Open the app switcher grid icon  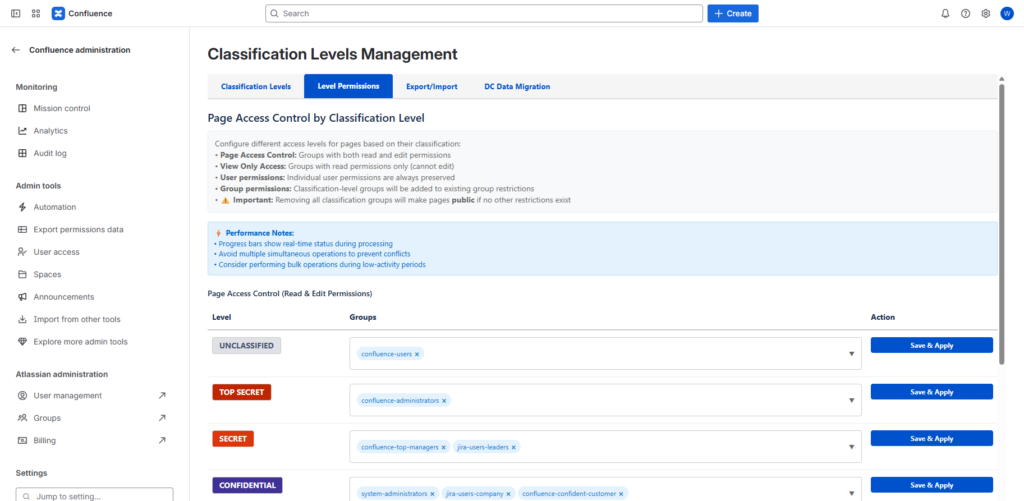pyautogui.click(x=36, y=14)
